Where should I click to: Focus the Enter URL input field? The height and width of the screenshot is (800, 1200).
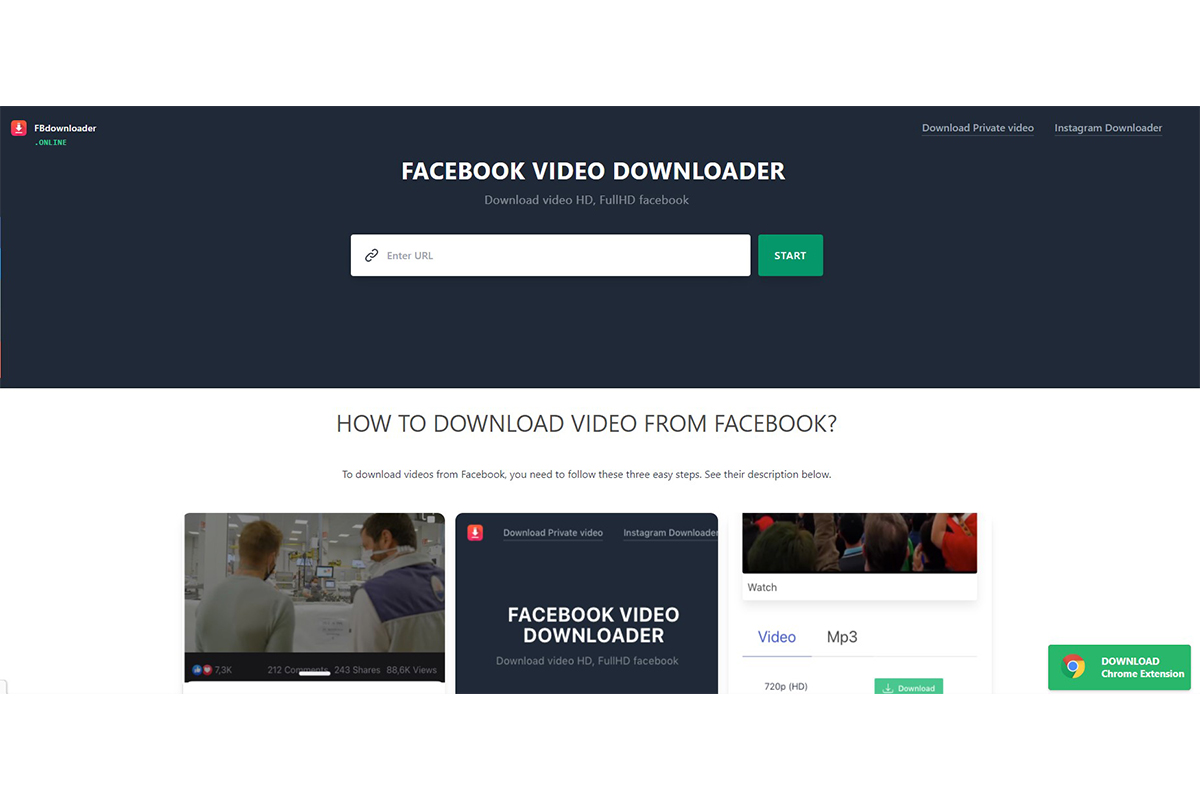tap(560, 256)
